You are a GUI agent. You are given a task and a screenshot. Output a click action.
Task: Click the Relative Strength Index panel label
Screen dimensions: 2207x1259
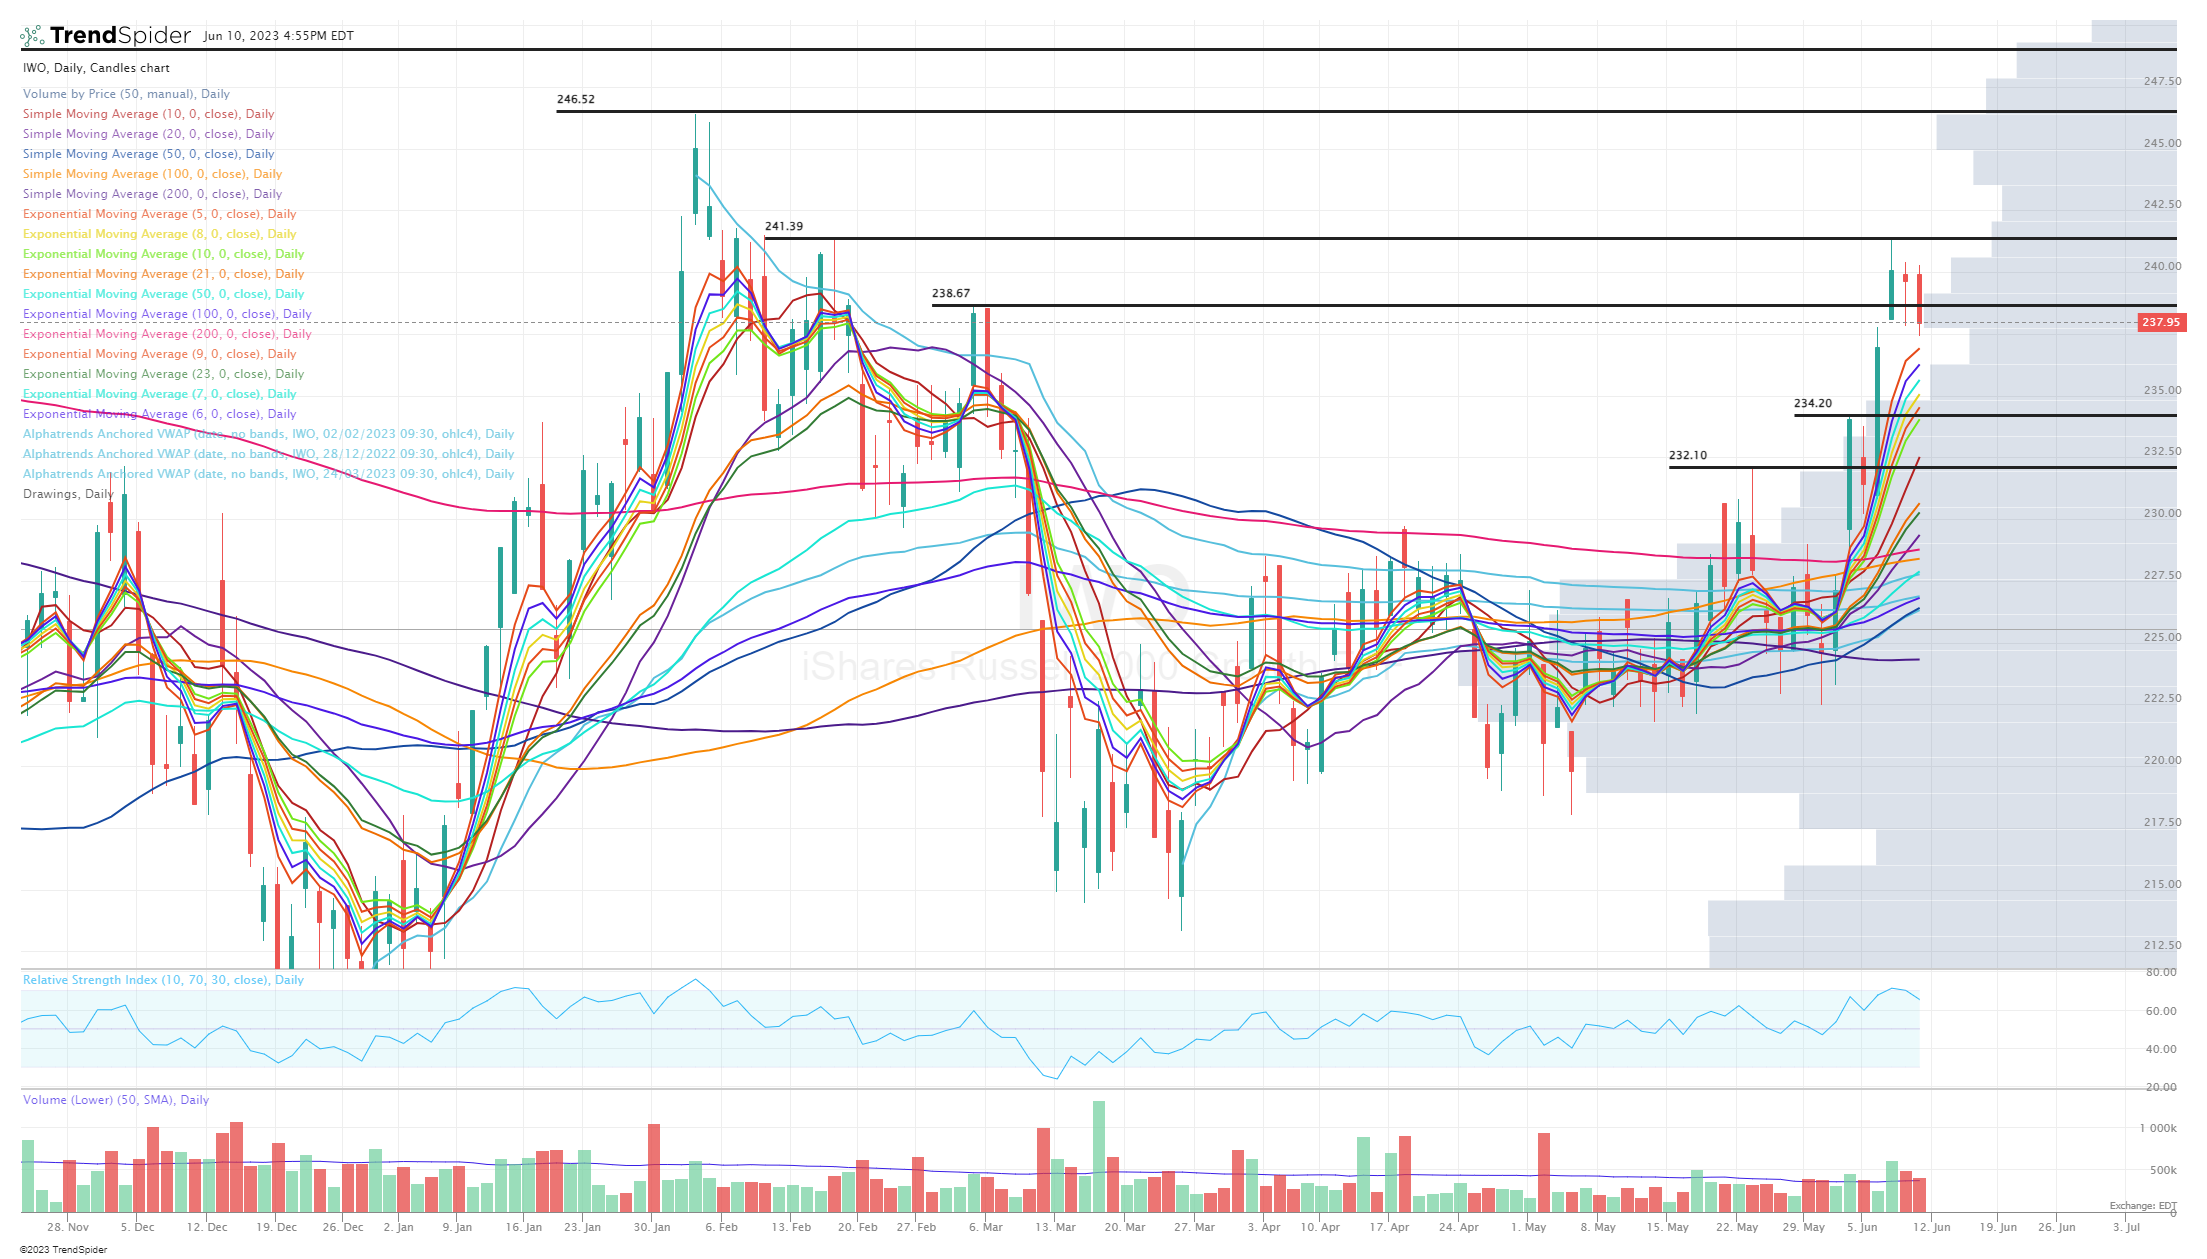tap(163, 980)
